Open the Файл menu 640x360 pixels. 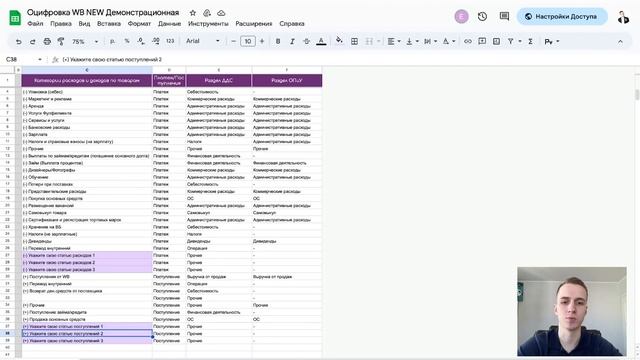(x=35, y=24)
